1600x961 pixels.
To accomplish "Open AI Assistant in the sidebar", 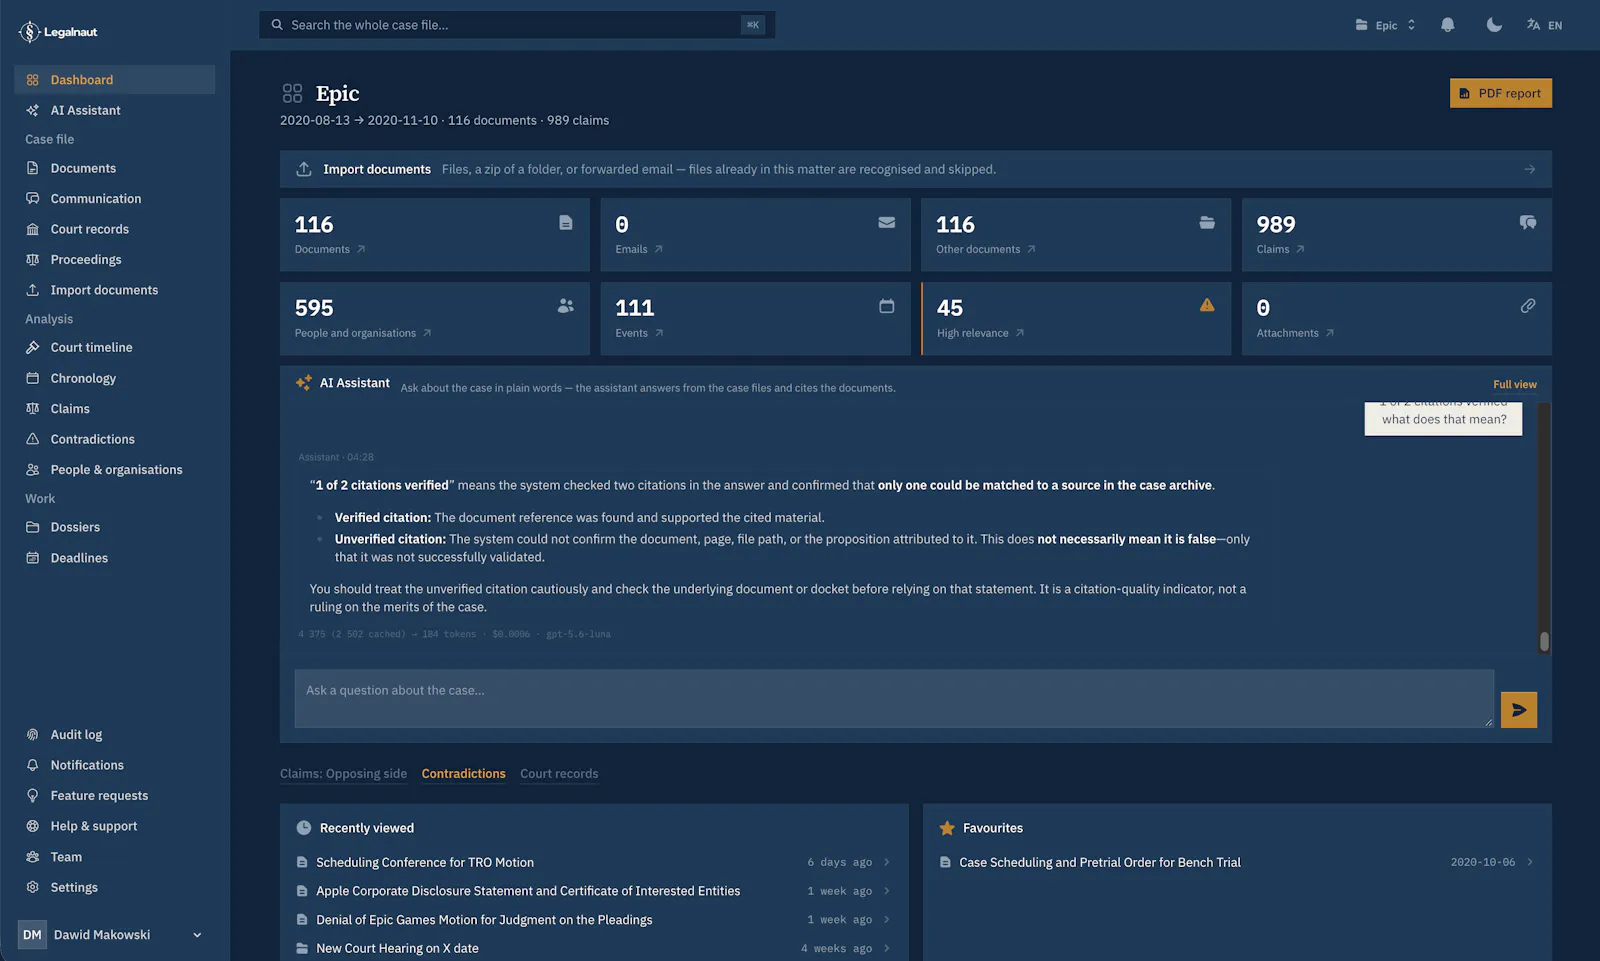I will coord(114,110).
